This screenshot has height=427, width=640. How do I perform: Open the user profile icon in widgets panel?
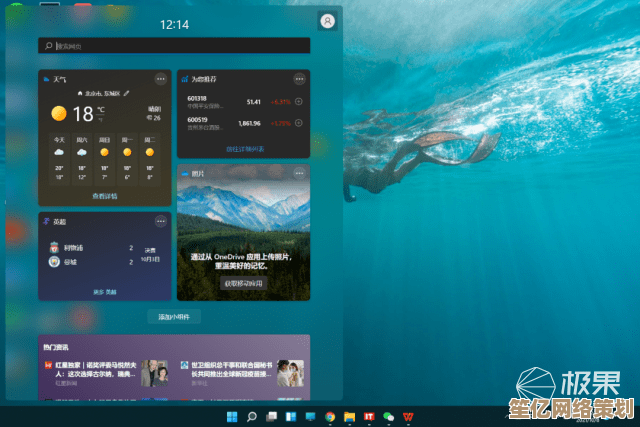327,21
